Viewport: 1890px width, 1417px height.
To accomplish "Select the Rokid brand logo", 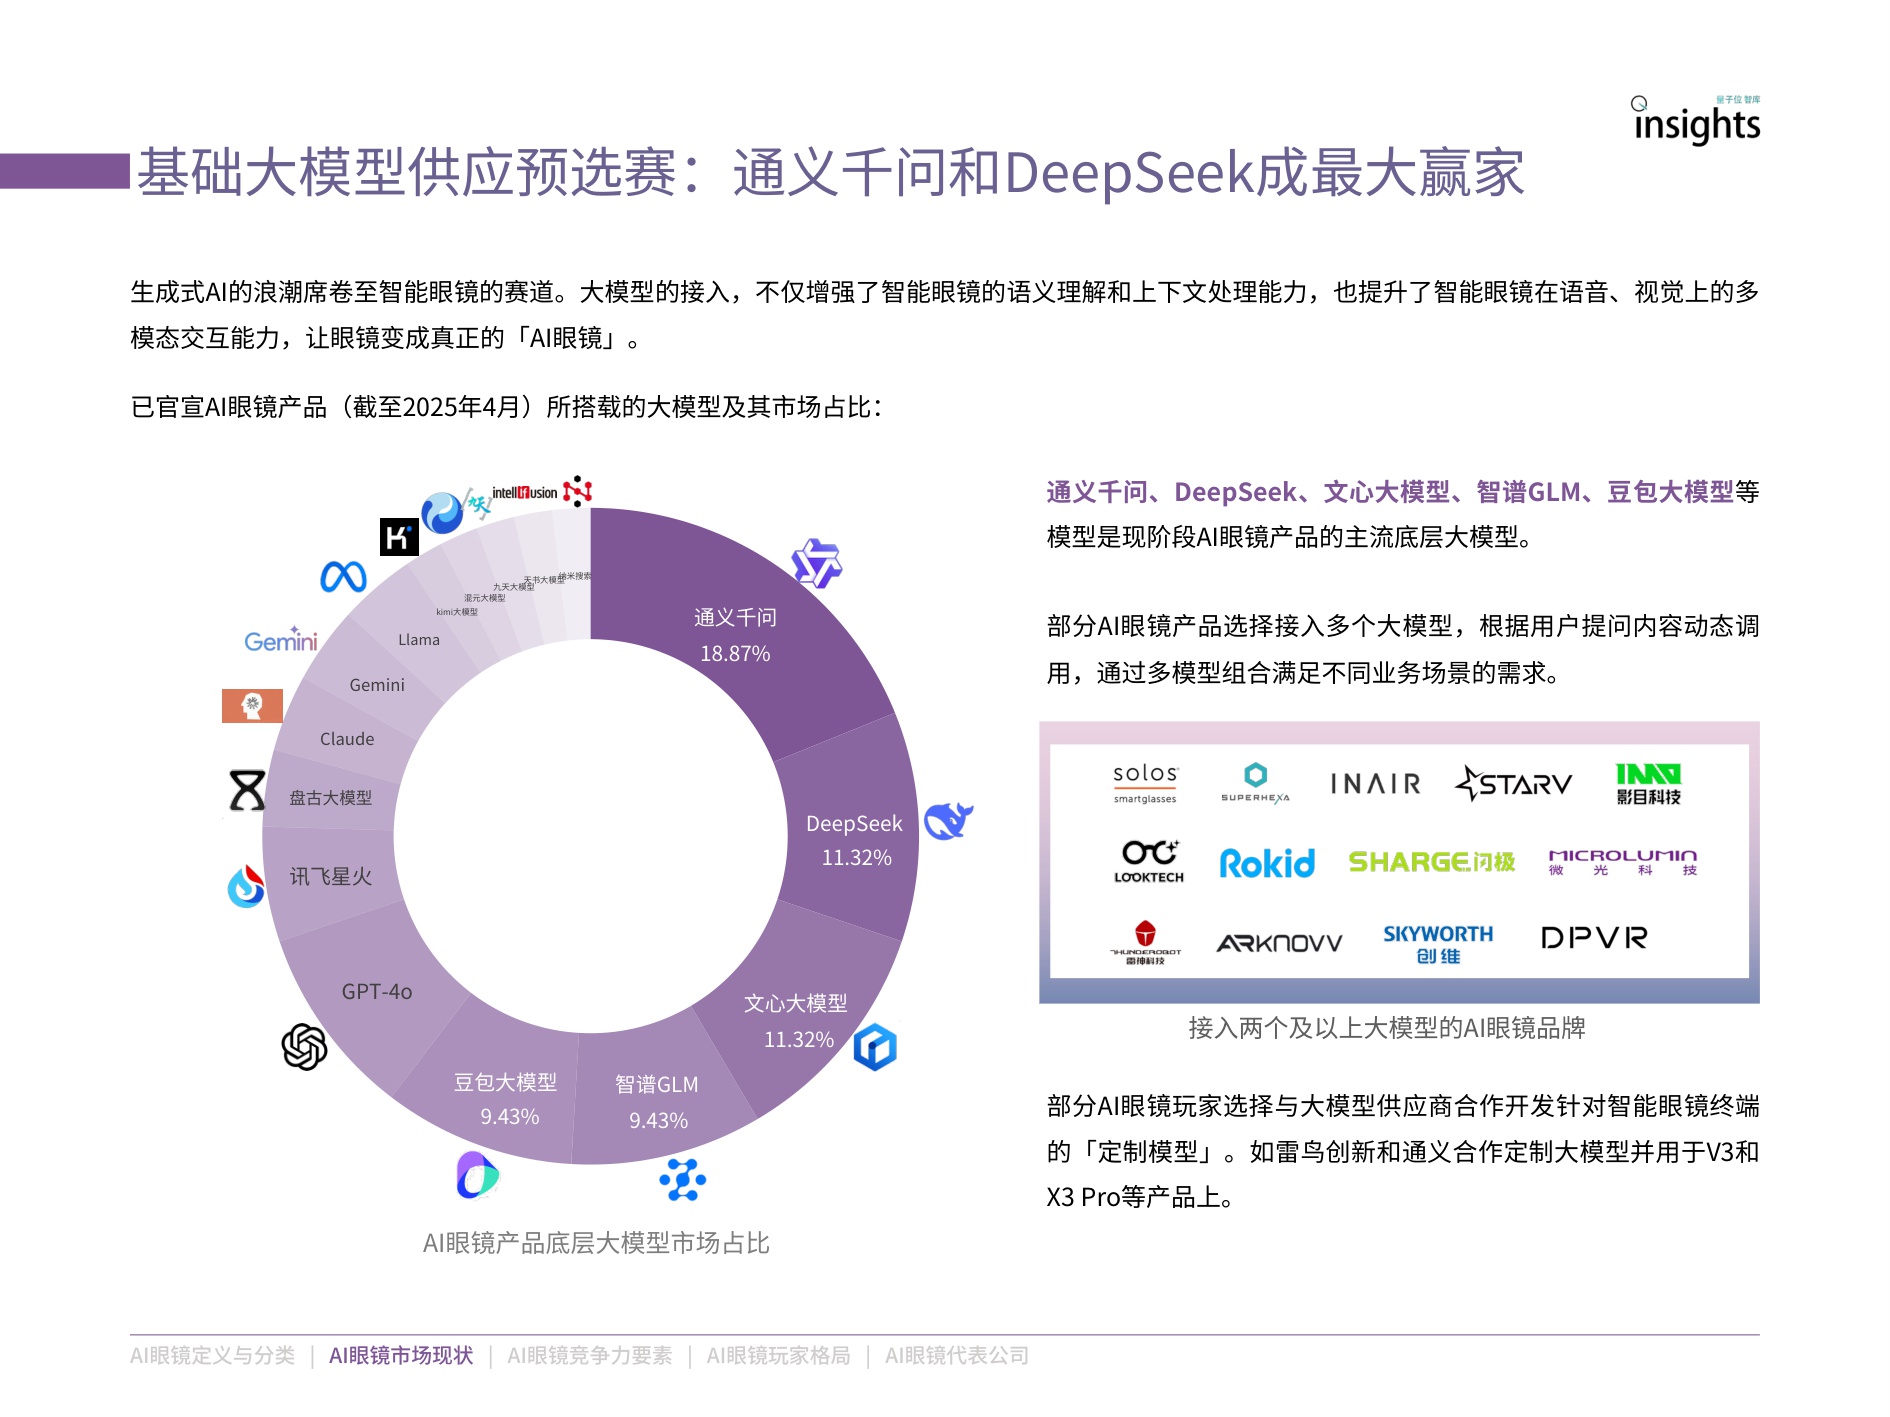I will [x=1268, y=864].
